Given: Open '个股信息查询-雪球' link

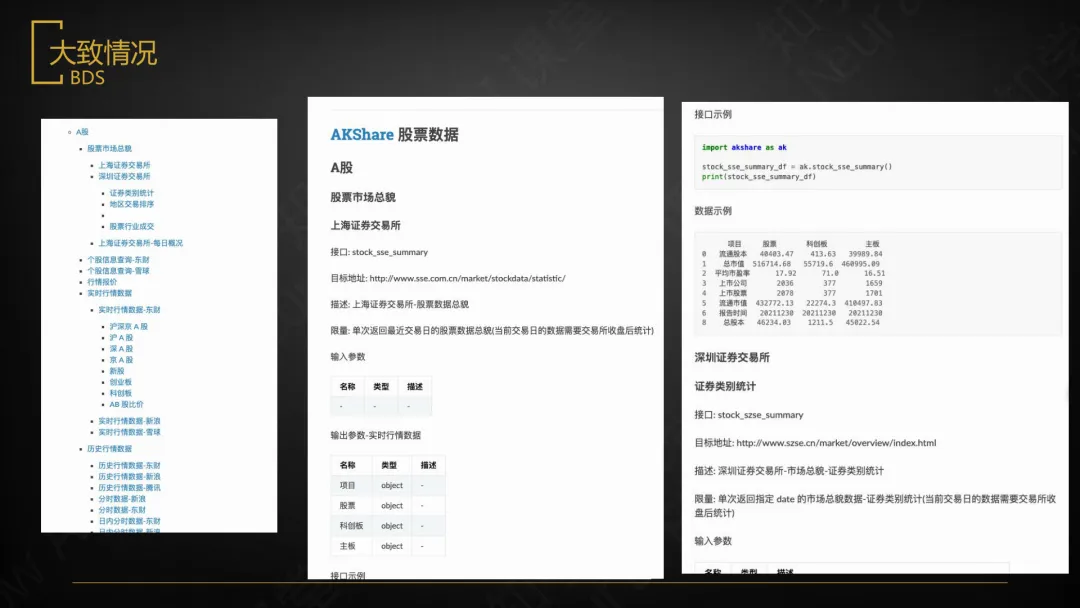Looking at the screenshot, I should point(118,271).
